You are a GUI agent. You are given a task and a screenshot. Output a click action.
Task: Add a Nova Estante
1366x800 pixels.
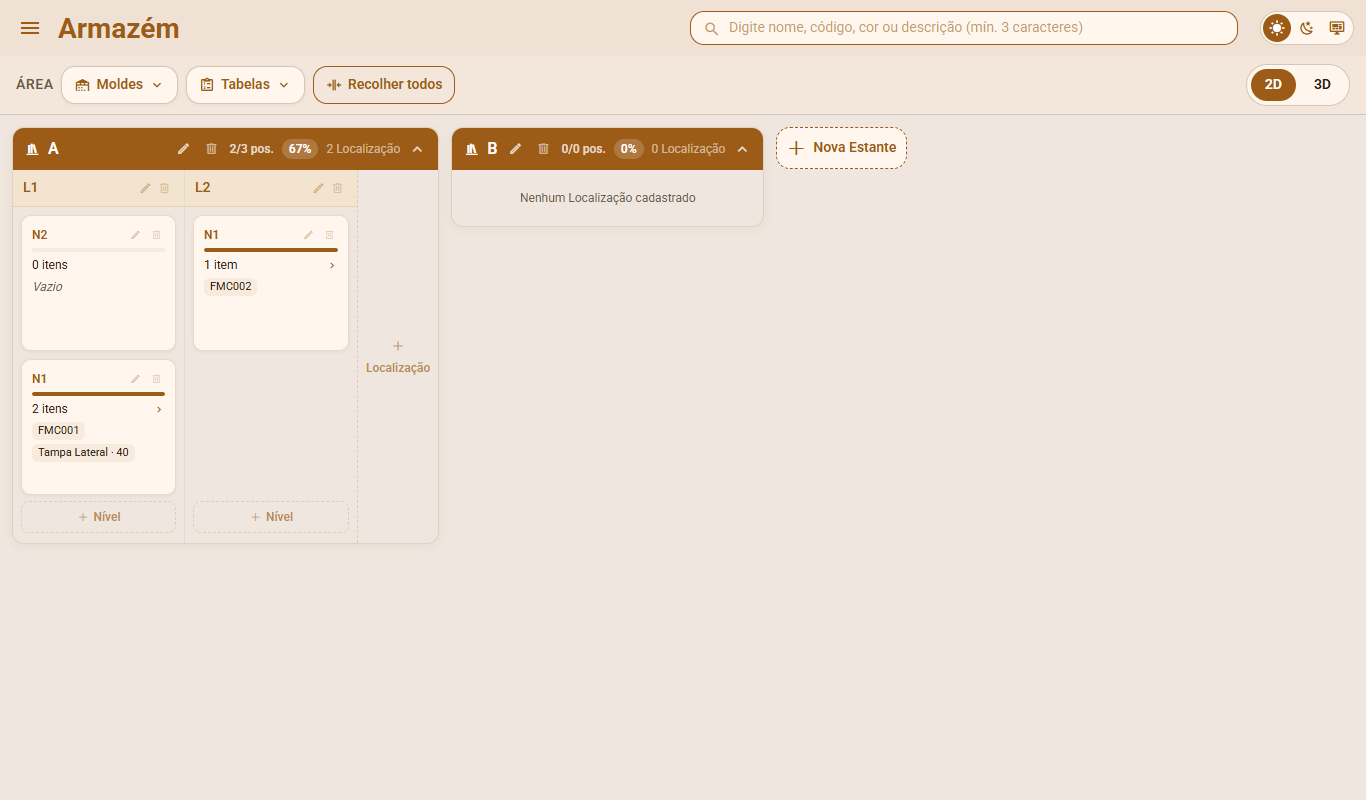(x=841, y=148)
